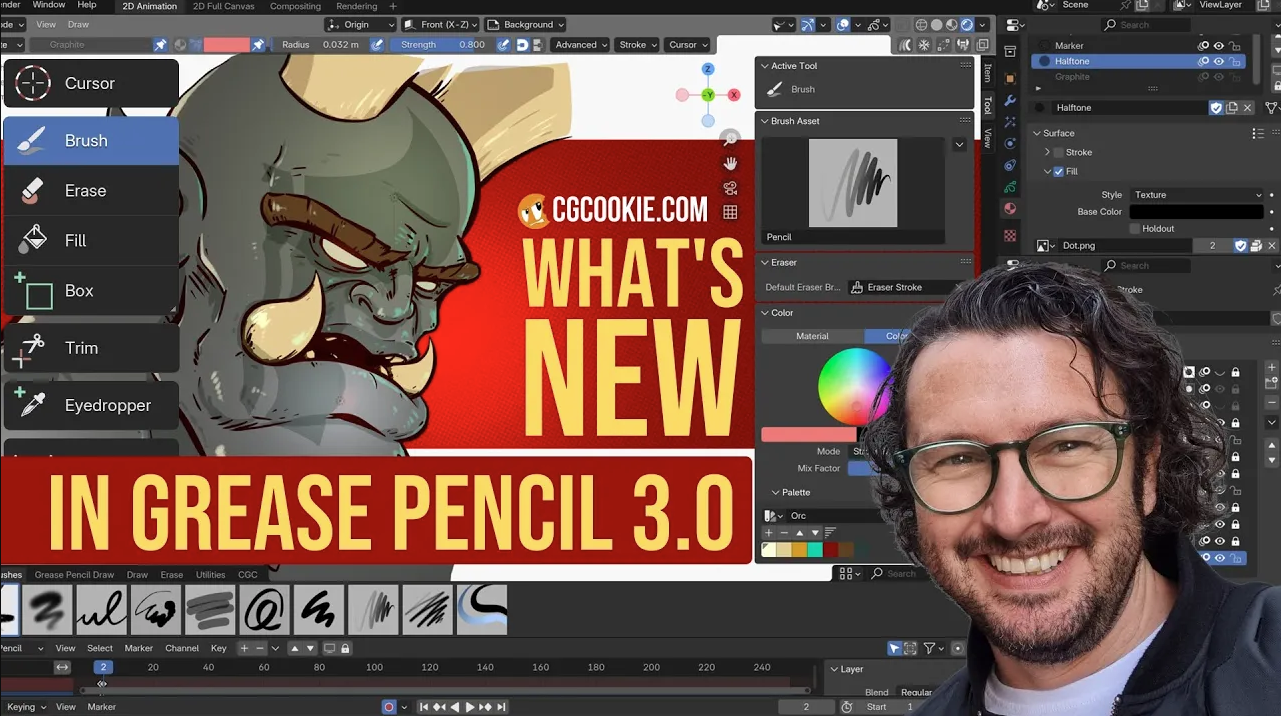The image size is (1281, 716).
Task: Select the Cursor tool
Action: 91,83
